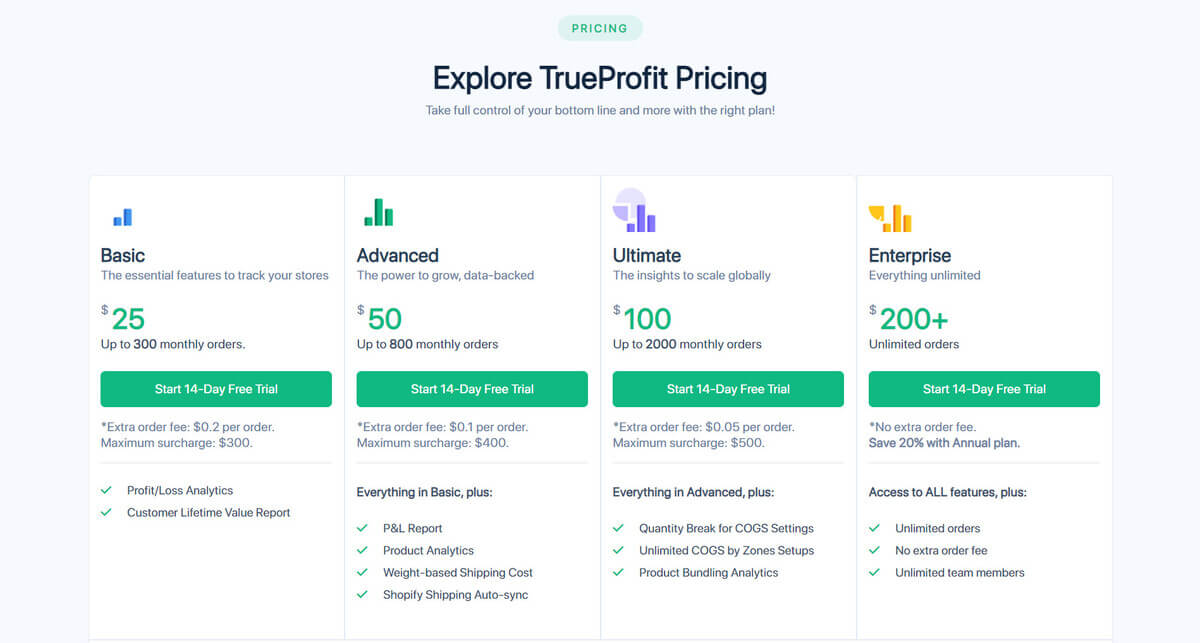Click the yellow chart icon above Enterprise
Viewport: 1200px width, 643px height.
click(891, 214)
